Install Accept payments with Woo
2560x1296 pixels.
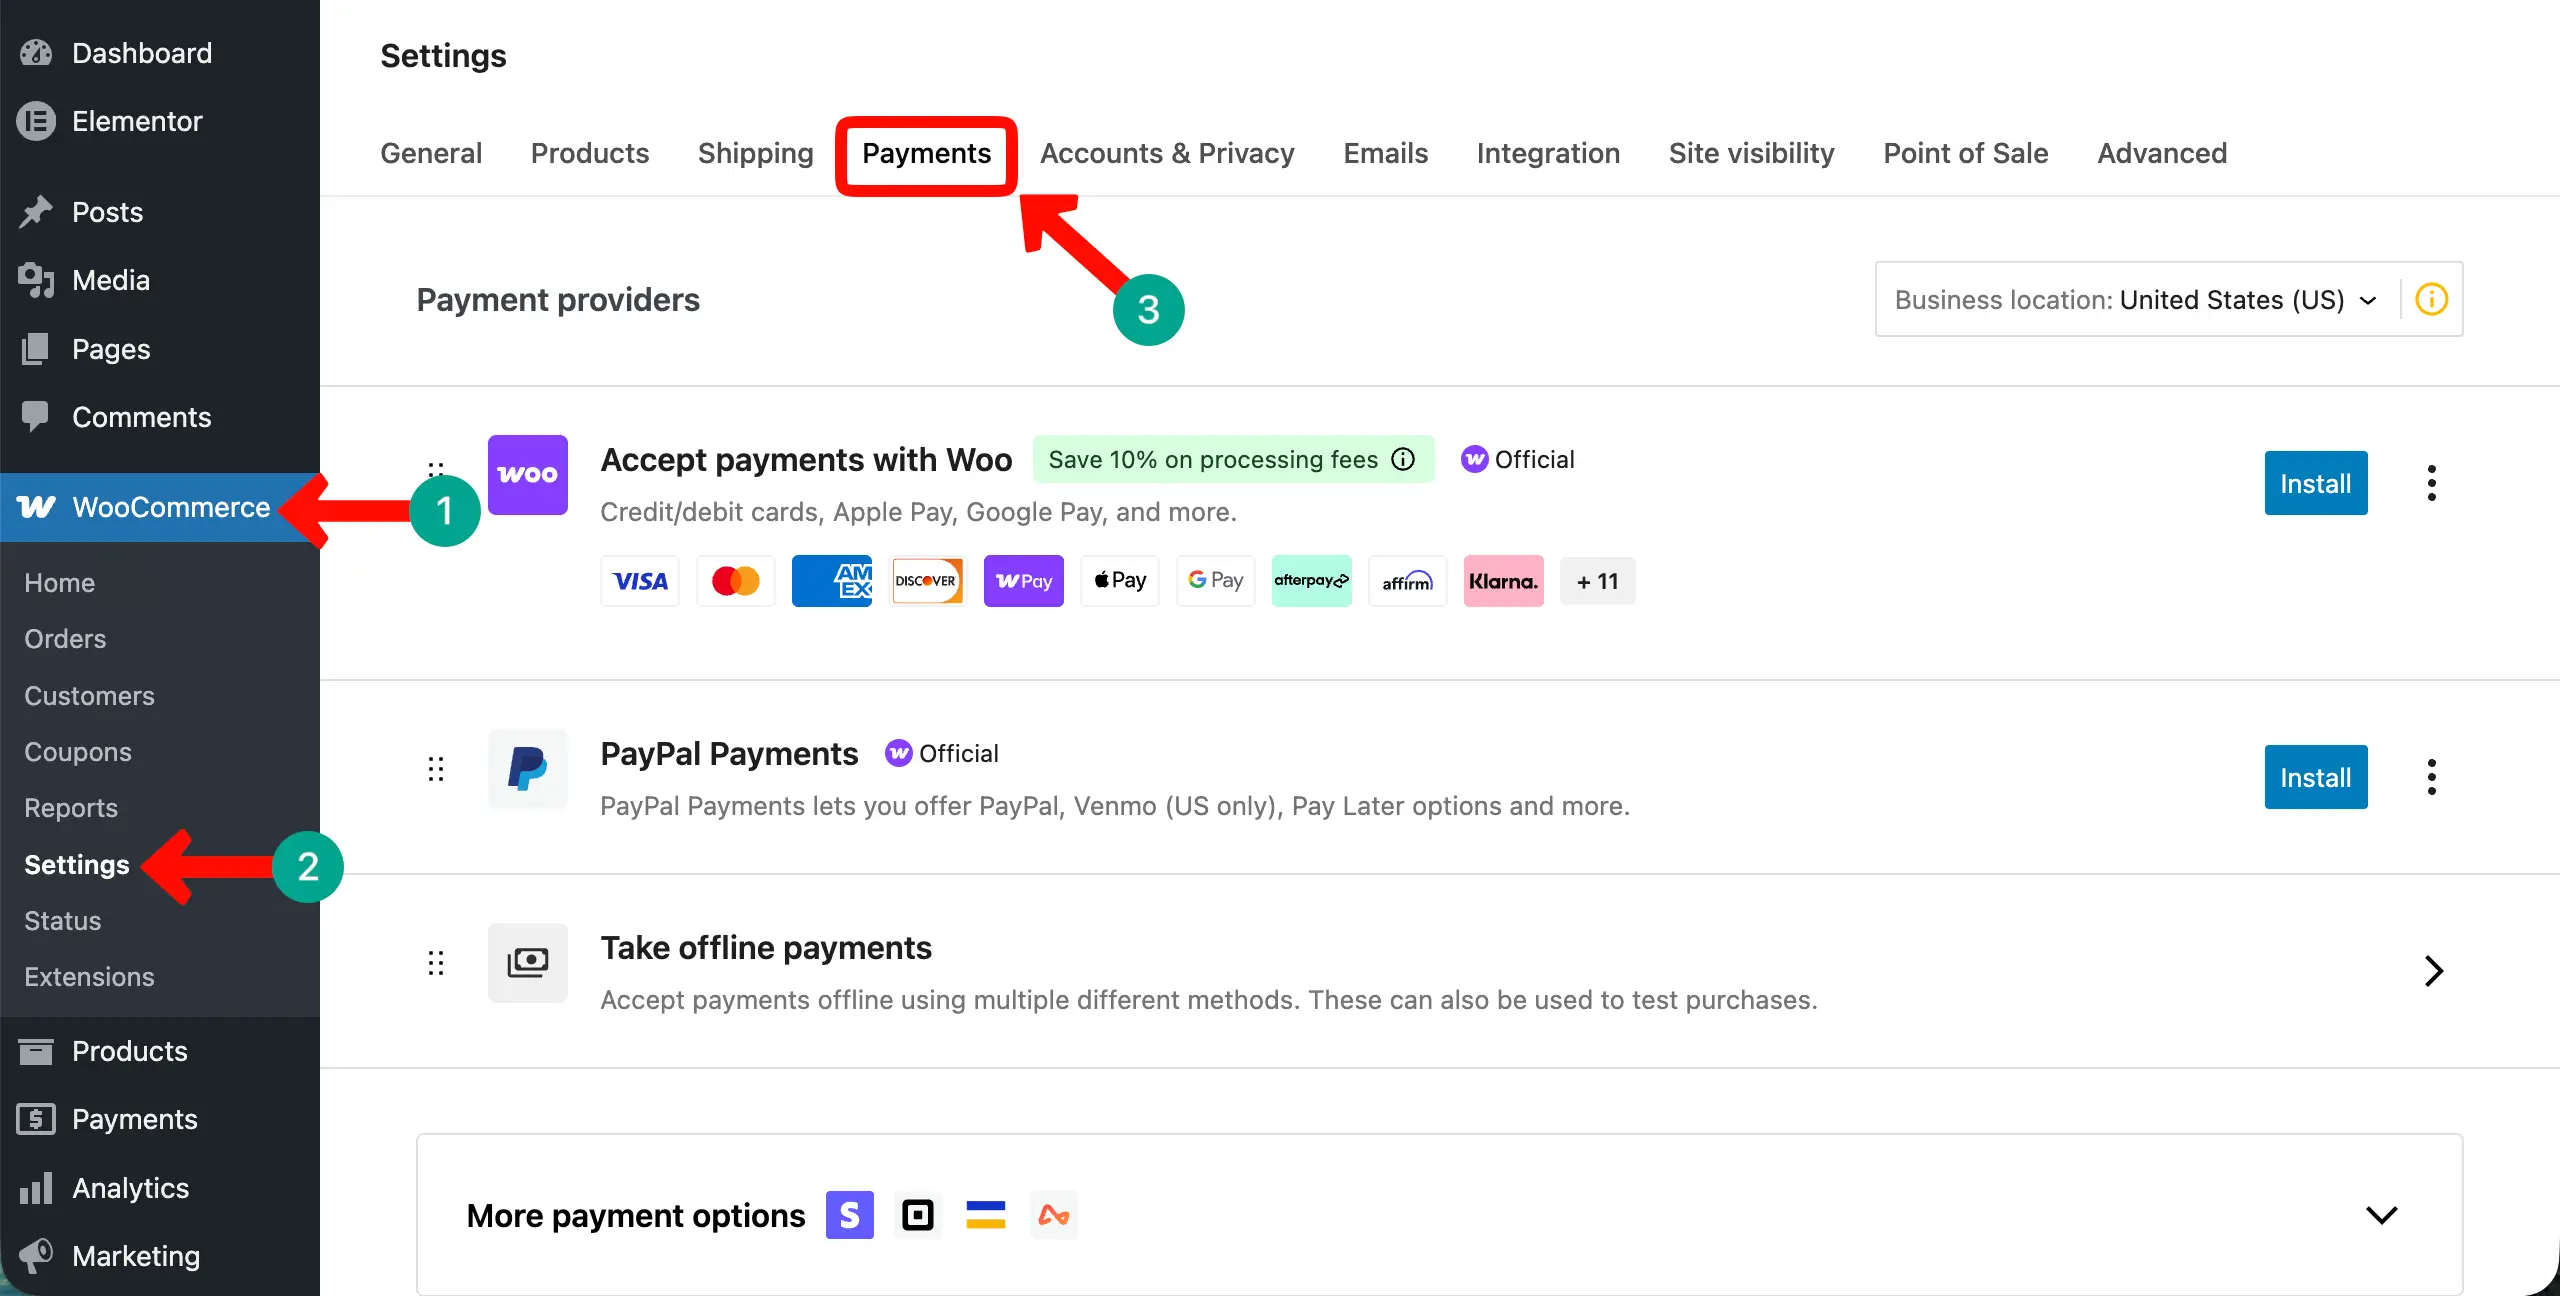[x=2316, y=483]
